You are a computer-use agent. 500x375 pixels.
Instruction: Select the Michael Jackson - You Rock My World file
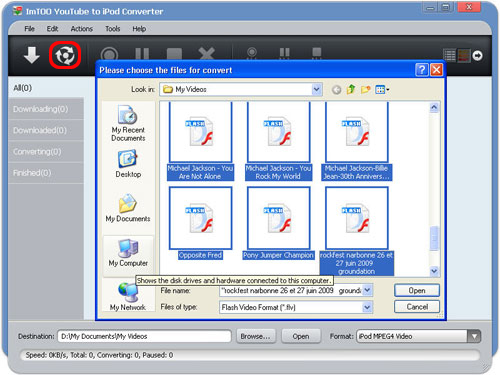tap(278, 141)
